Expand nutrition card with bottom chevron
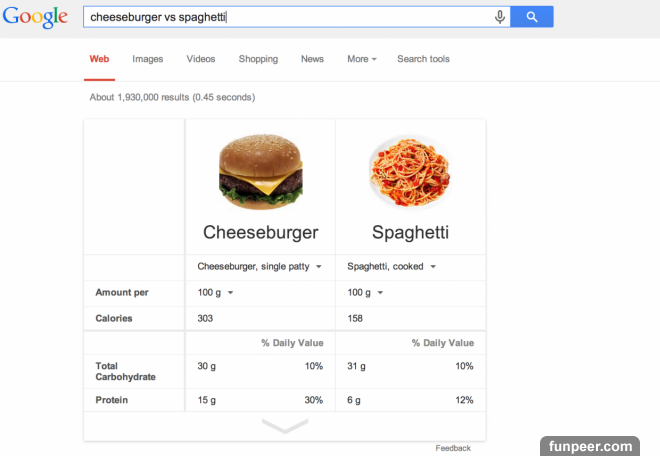The height and width of the screenshot is (456, 660). 285,426
